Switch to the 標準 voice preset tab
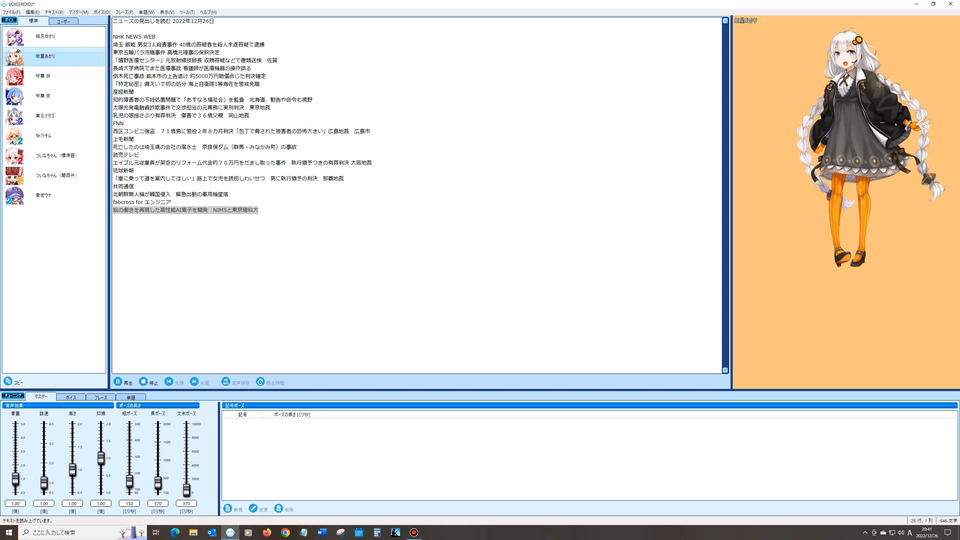960x540 pixels. click(34, 21)
